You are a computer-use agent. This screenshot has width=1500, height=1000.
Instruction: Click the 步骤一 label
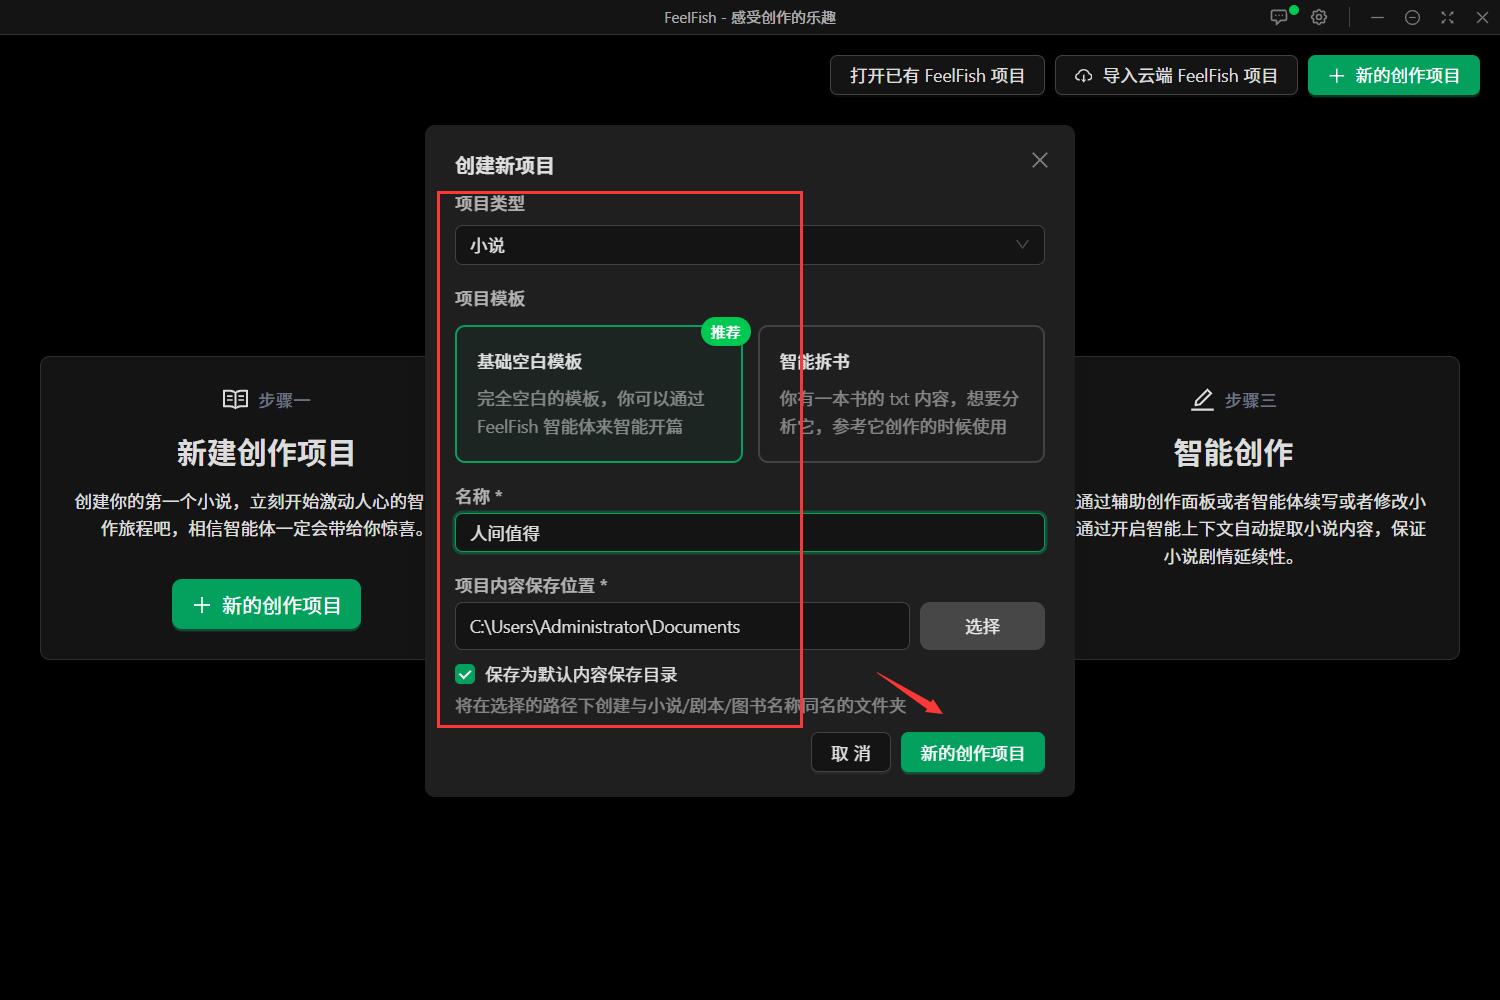click(x=284, y=400)
